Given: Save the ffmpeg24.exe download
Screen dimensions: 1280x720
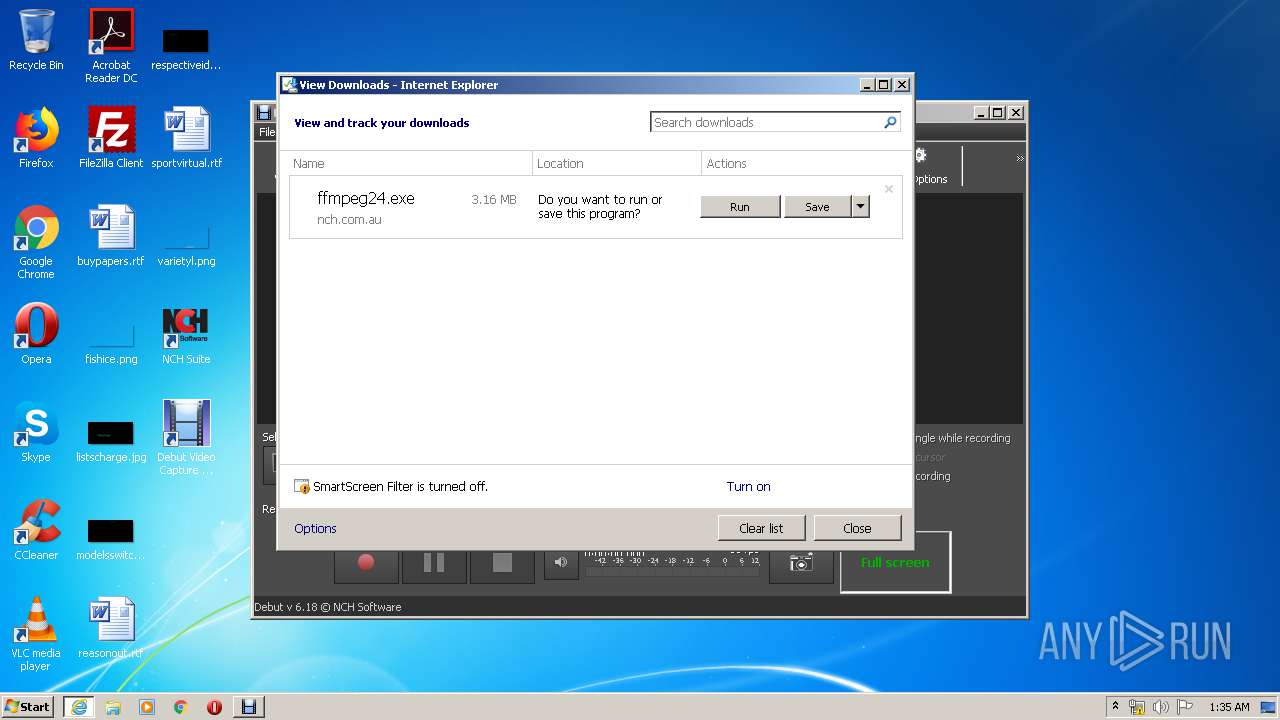Looking at the screenshot, I should click(817, 207).
